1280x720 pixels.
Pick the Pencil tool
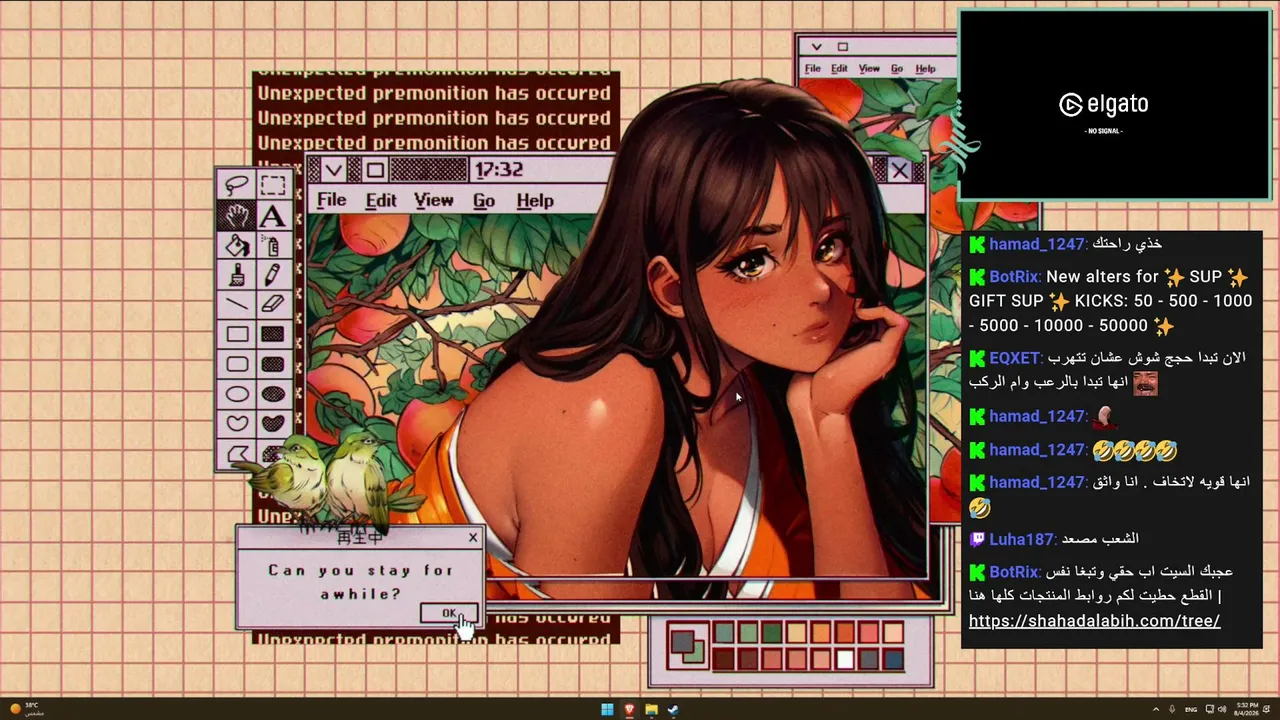point(272,275)
